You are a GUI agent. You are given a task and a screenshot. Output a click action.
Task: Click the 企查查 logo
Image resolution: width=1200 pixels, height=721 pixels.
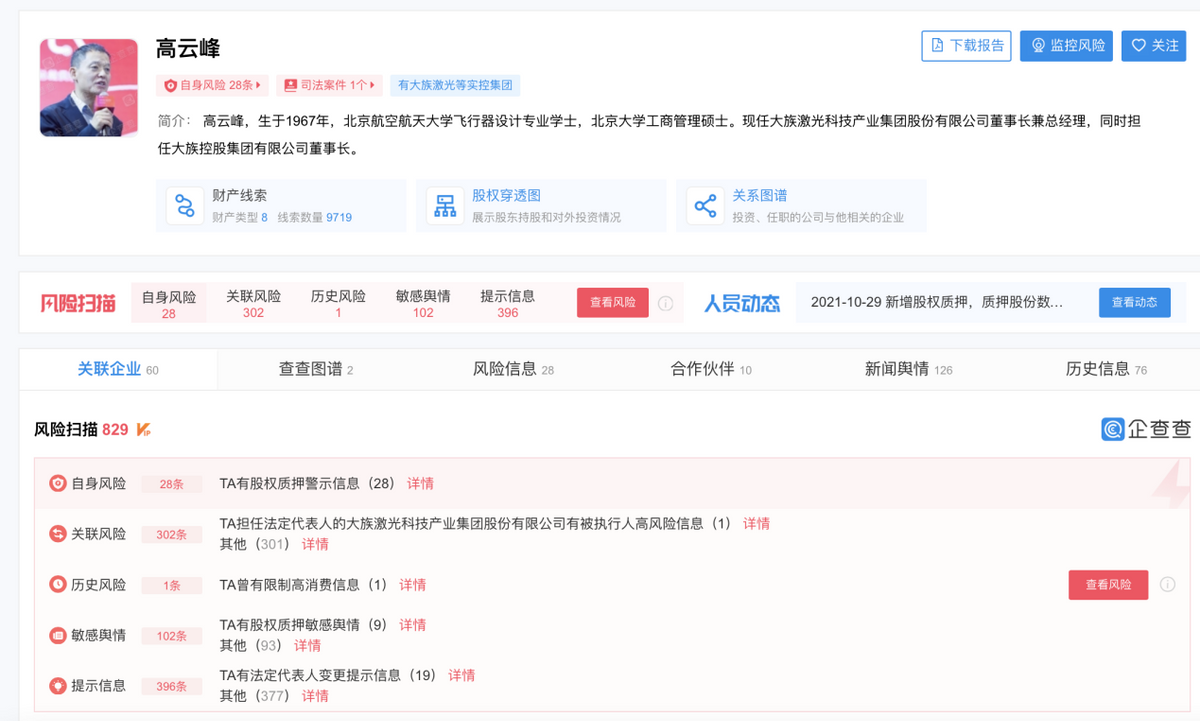coord(1146,429)
